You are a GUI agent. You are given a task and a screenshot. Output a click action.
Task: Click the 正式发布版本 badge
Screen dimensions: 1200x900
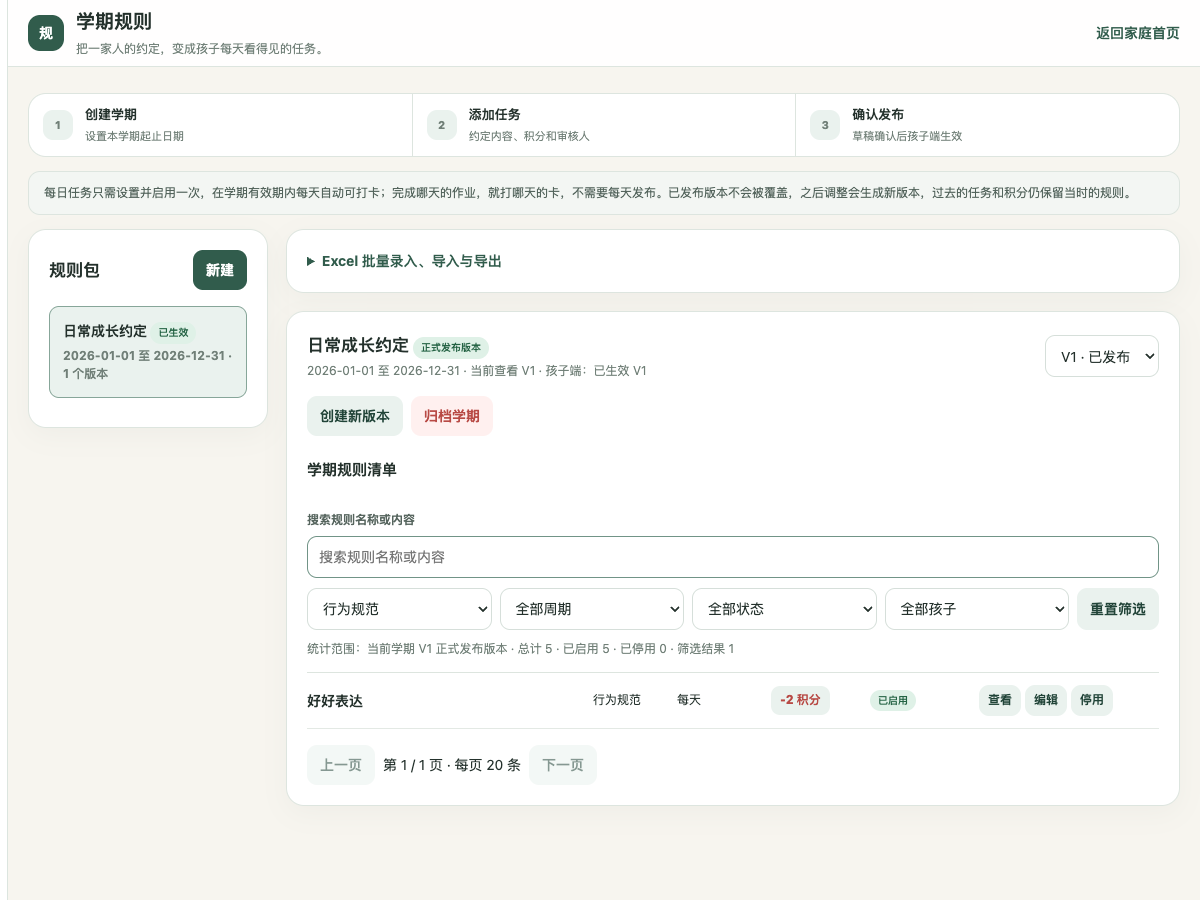tap(451, 347)
